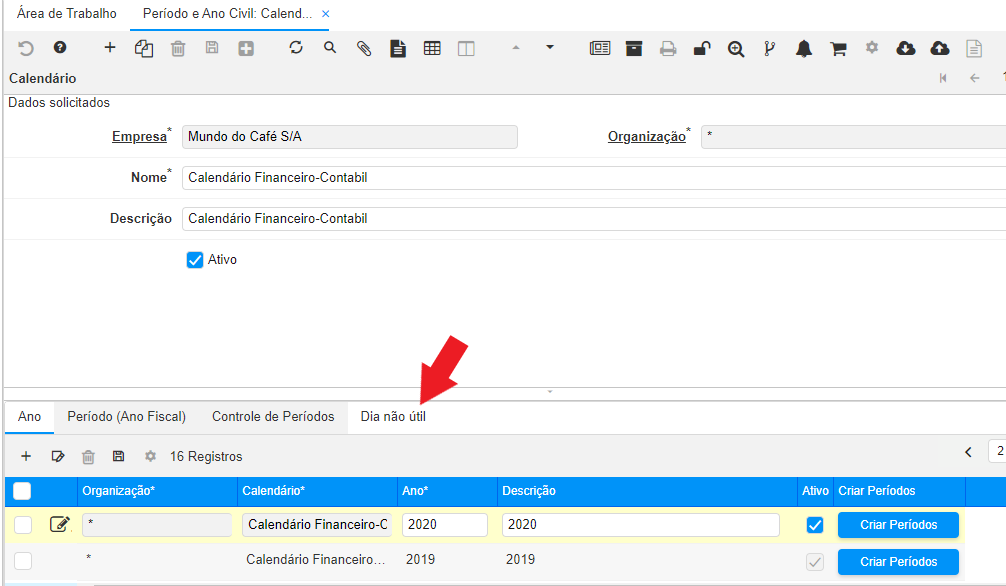Toggle grid view icon
Screen dimensions: 1006x586
432,48
